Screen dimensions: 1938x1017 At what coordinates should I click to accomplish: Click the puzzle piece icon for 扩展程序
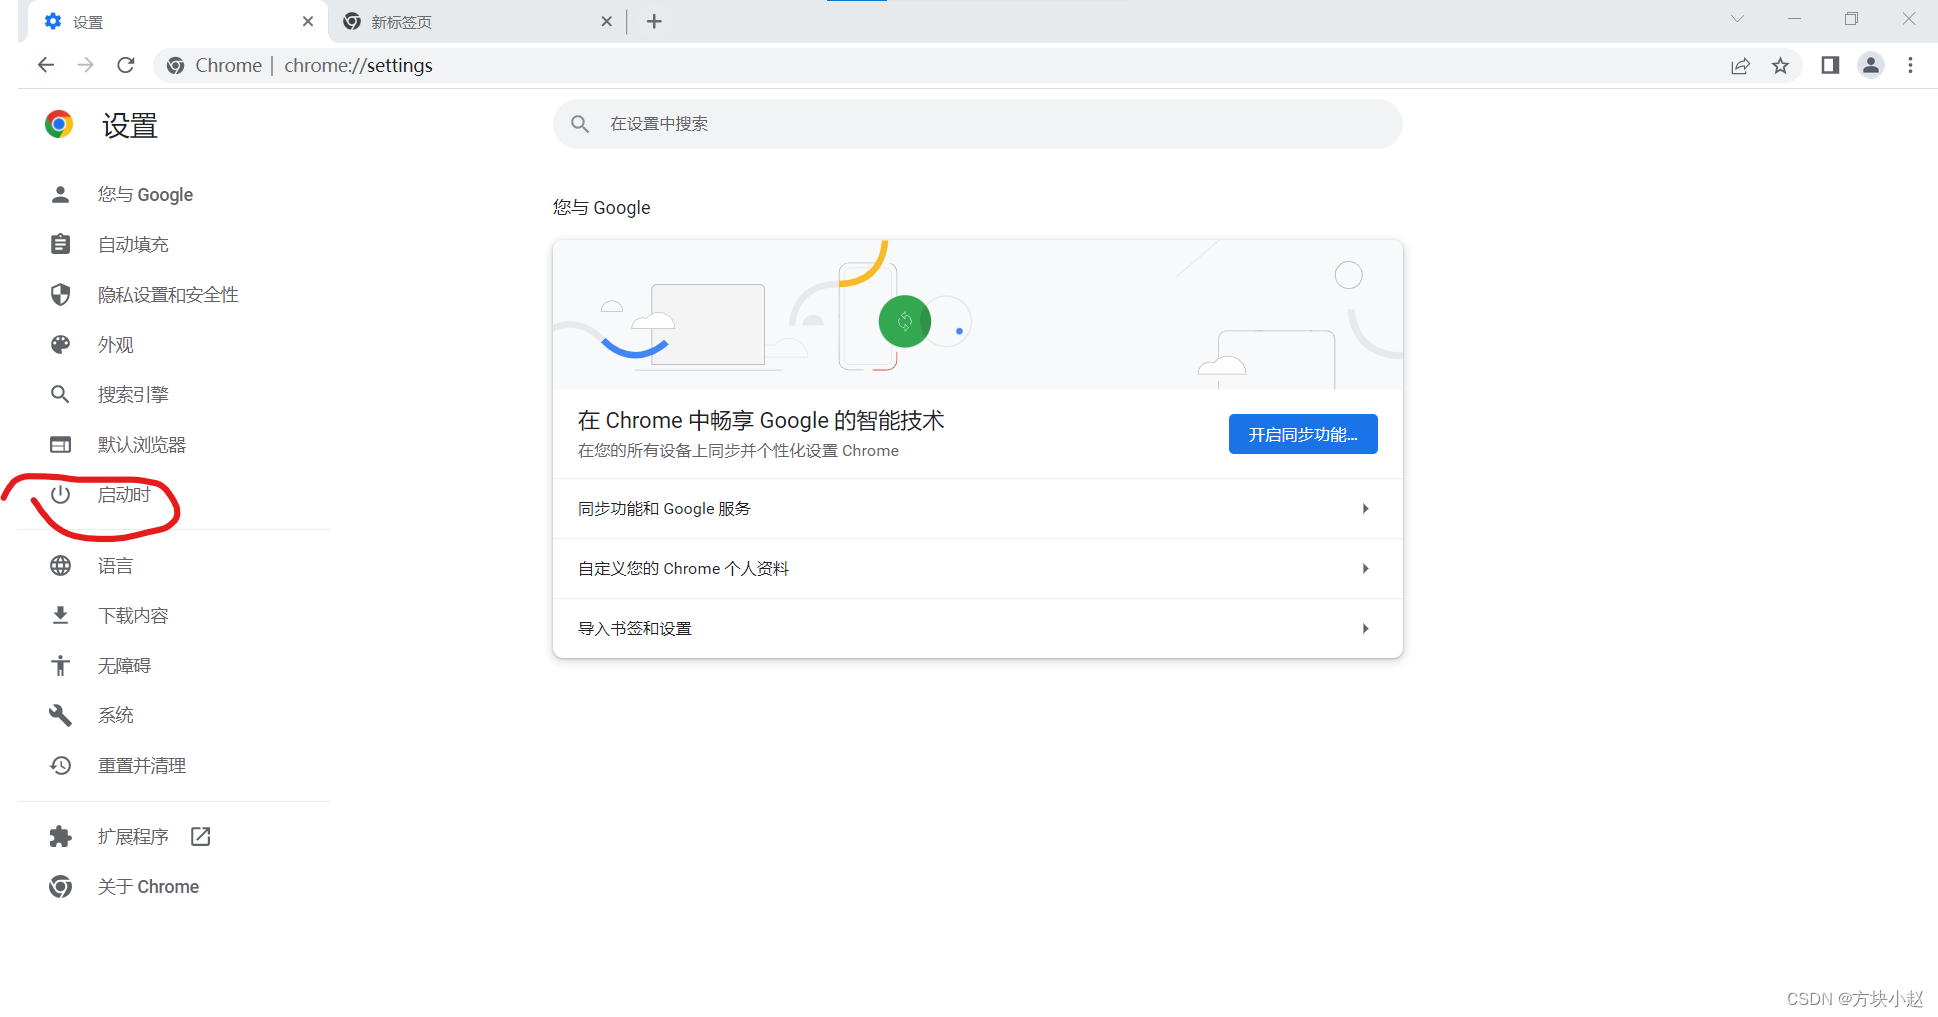click(x=61, y=836)
